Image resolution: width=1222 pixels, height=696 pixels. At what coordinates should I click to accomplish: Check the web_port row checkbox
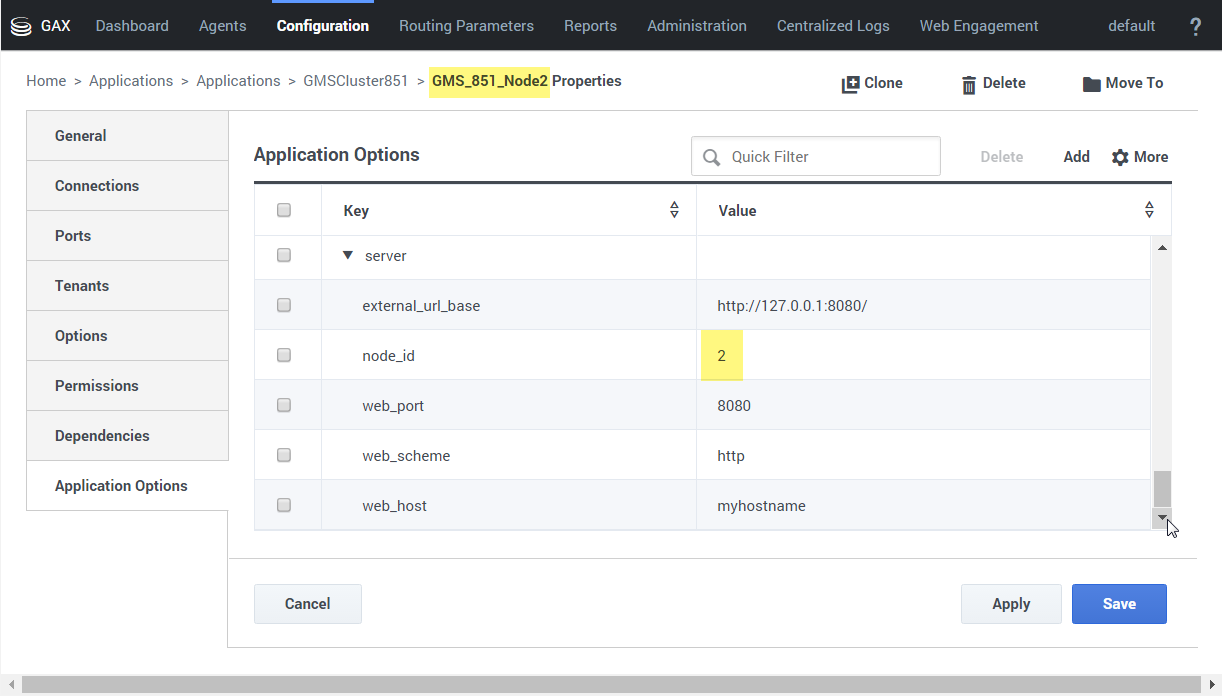[x=284, y=405]
